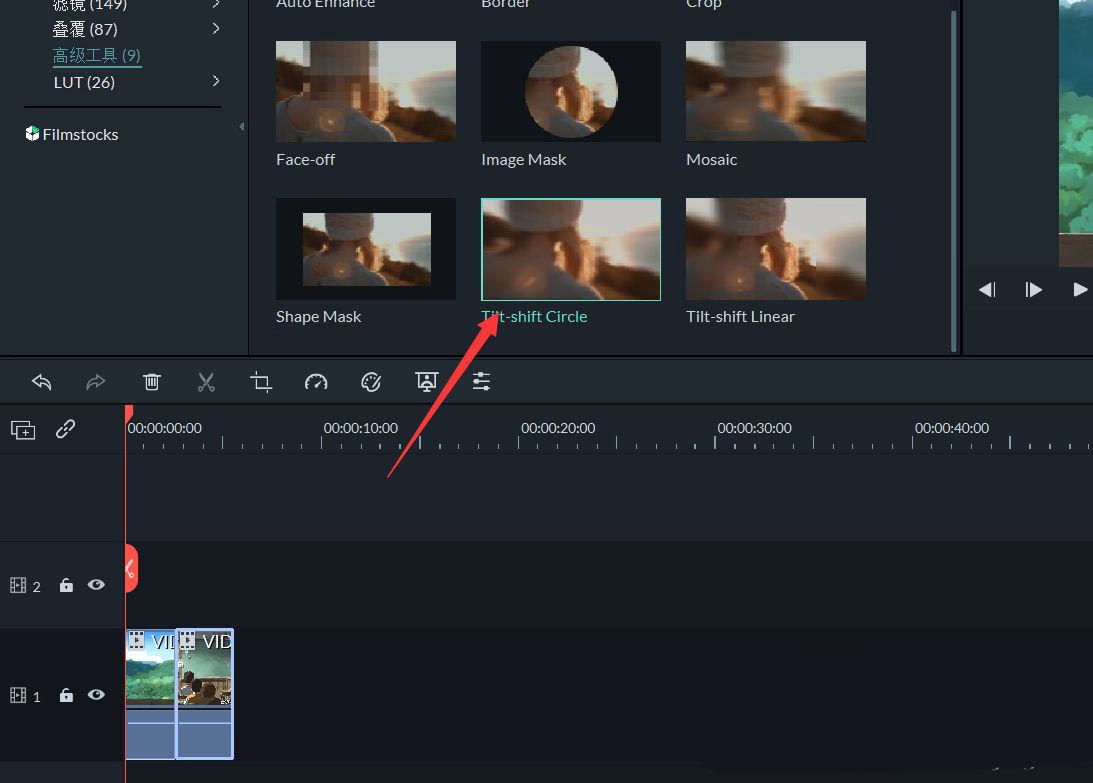Viewport: 1093px width, 783px height.
Task: Open the audio adjustment sliders tool
Action: click(481, 381)
